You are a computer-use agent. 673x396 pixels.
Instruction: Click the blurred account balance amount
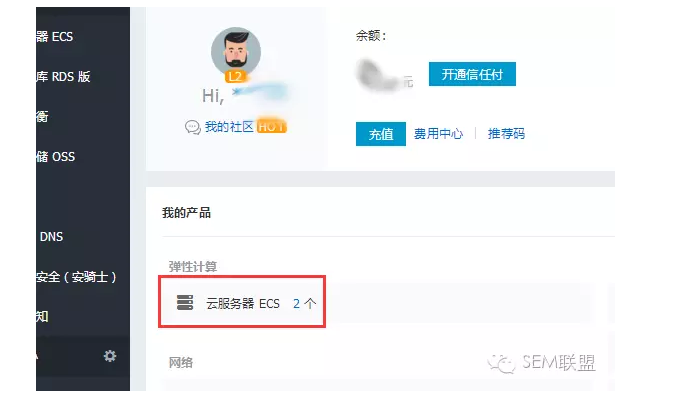pyautogui.click(x=379, y=76)
